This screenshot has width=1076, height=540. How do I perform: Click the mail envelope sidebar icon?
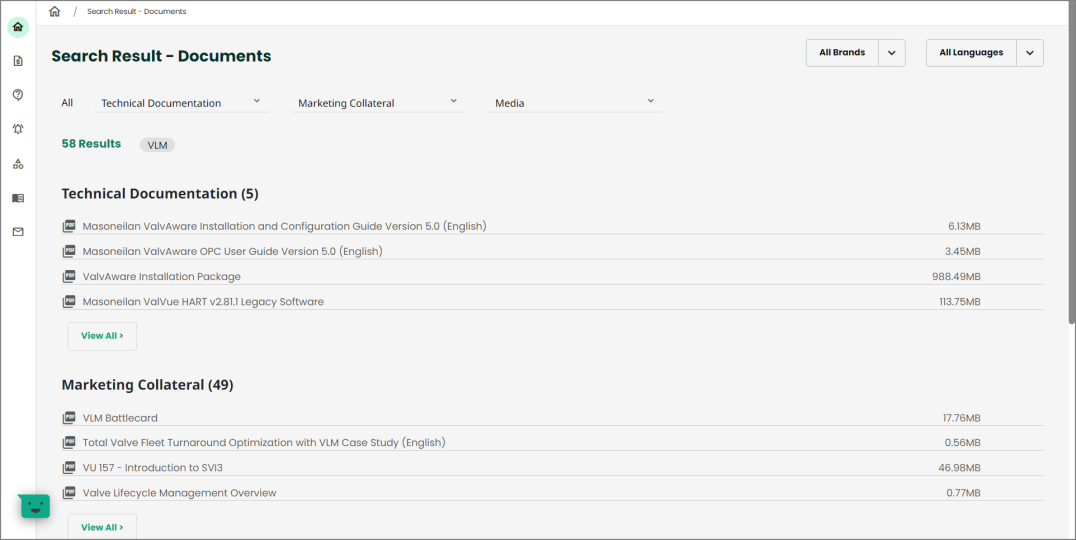point(18,232)
